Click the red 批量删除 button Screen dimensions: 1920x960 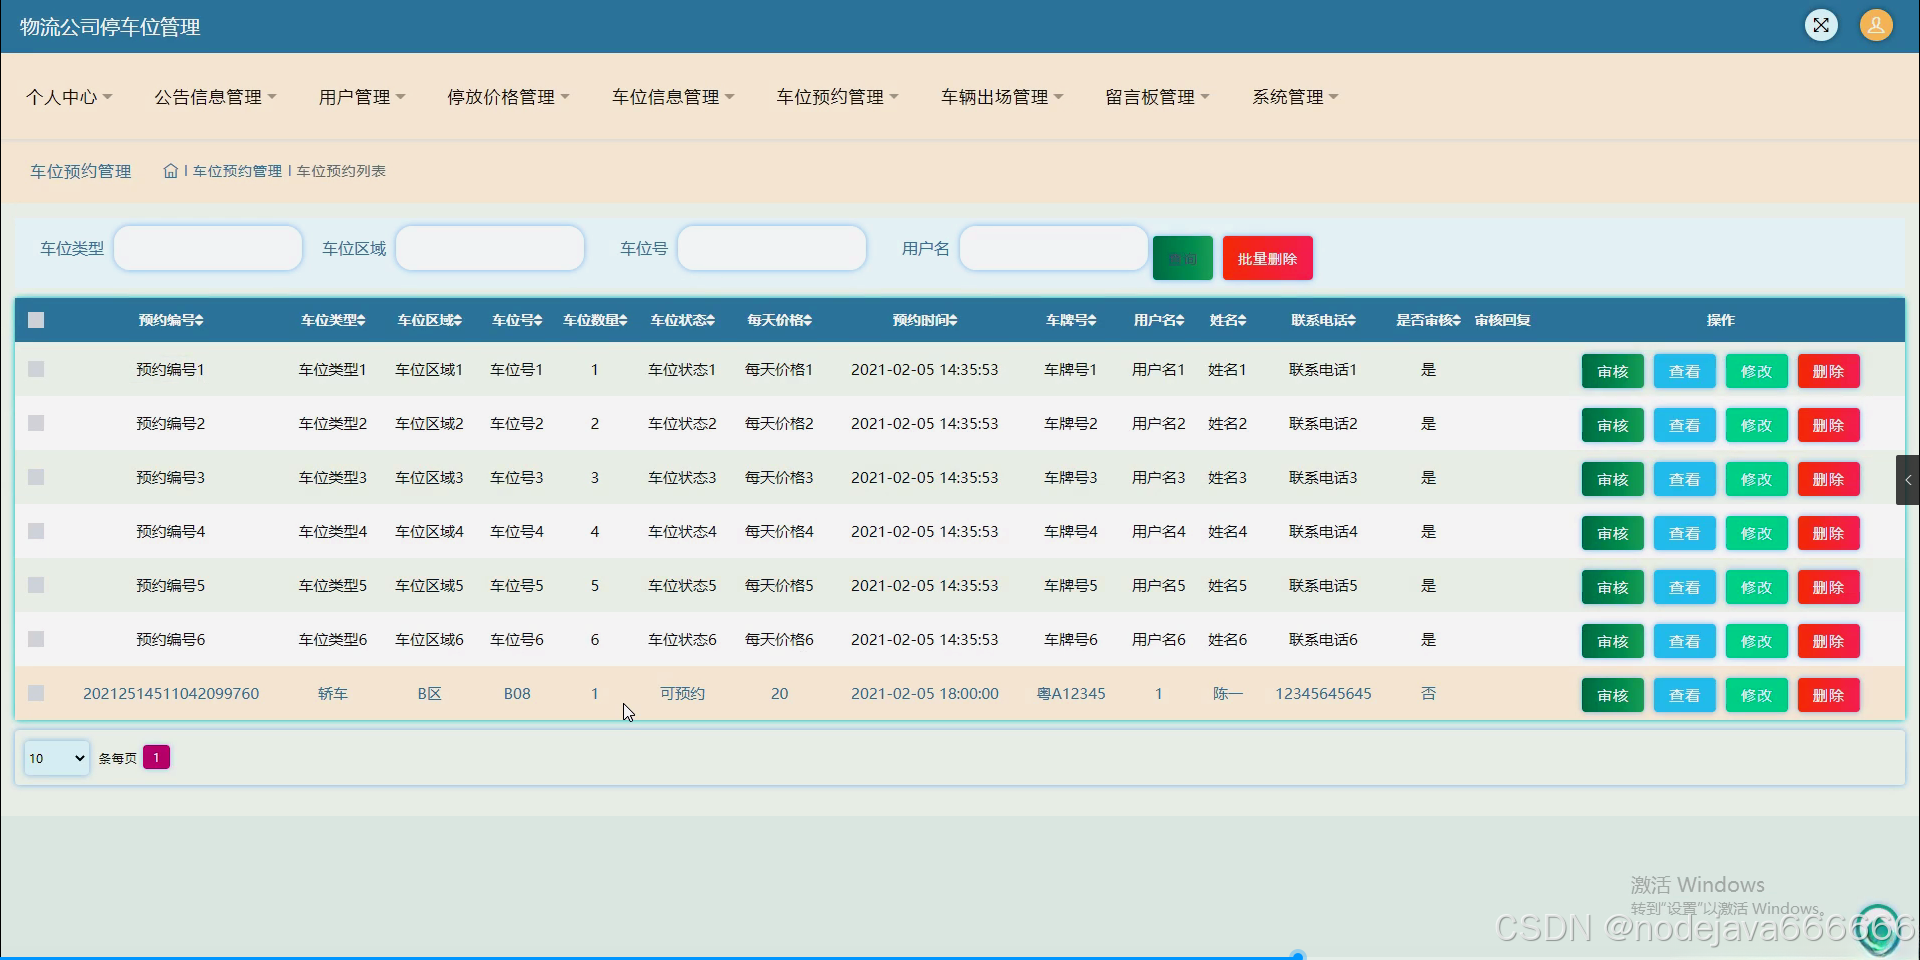coord(1267,258)
